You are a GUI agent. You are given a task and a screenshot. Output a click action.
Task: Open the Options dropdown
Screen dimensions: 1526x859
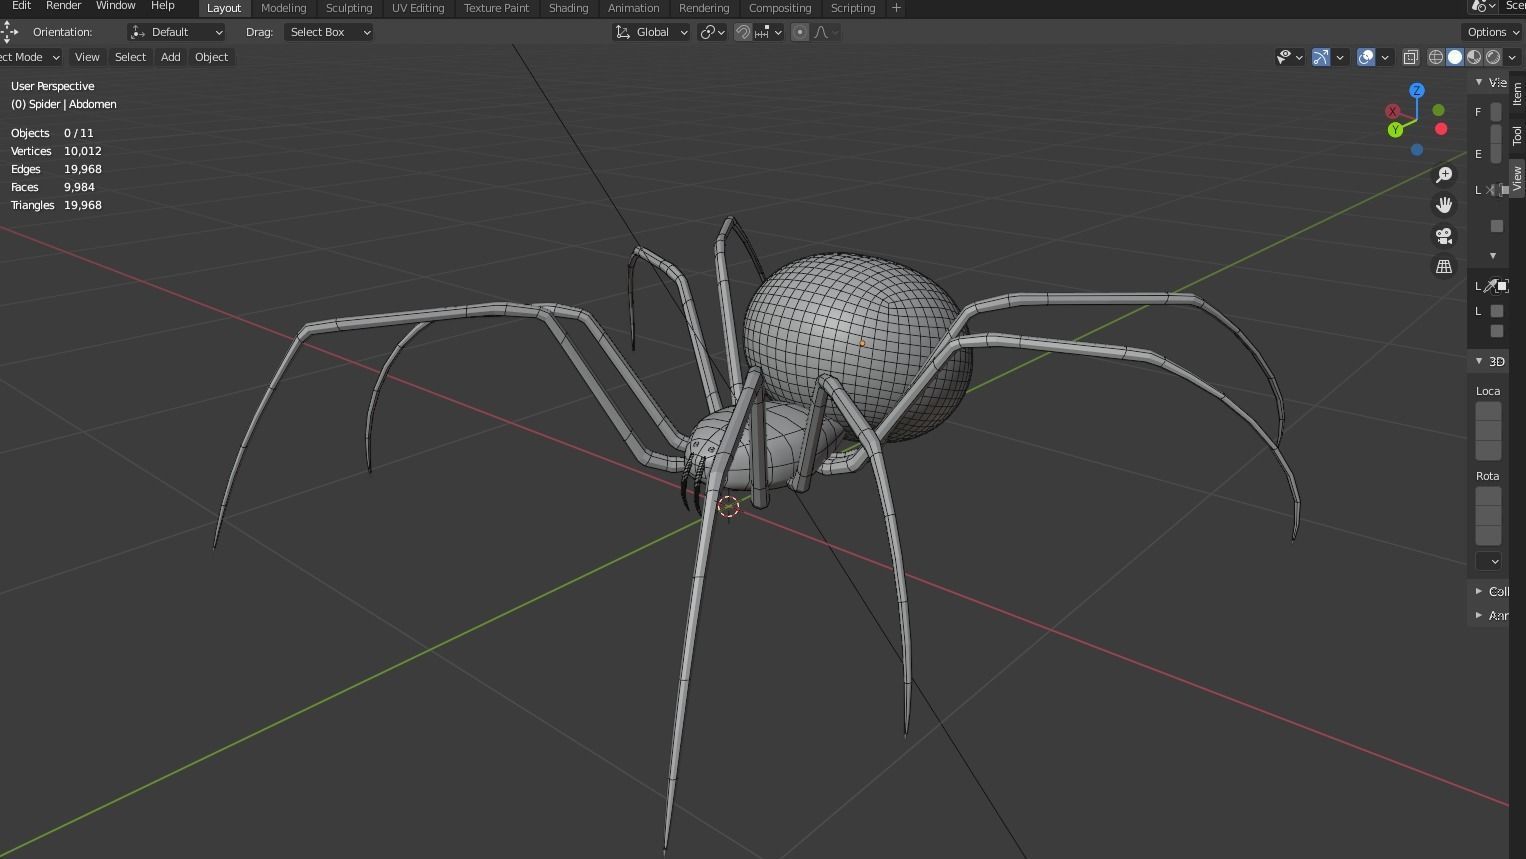pyautogui.click(x=1493, y=32)
